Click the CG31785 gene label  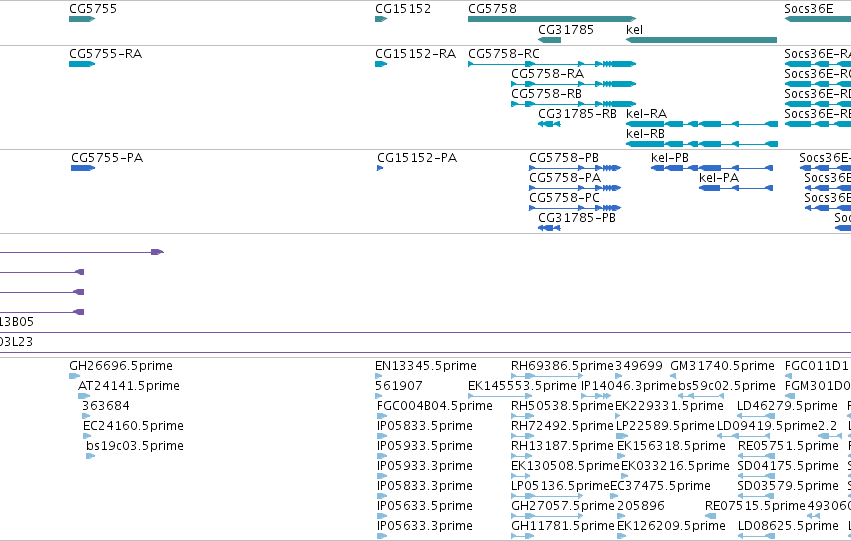pyautogui.click(x=566, y=30)
